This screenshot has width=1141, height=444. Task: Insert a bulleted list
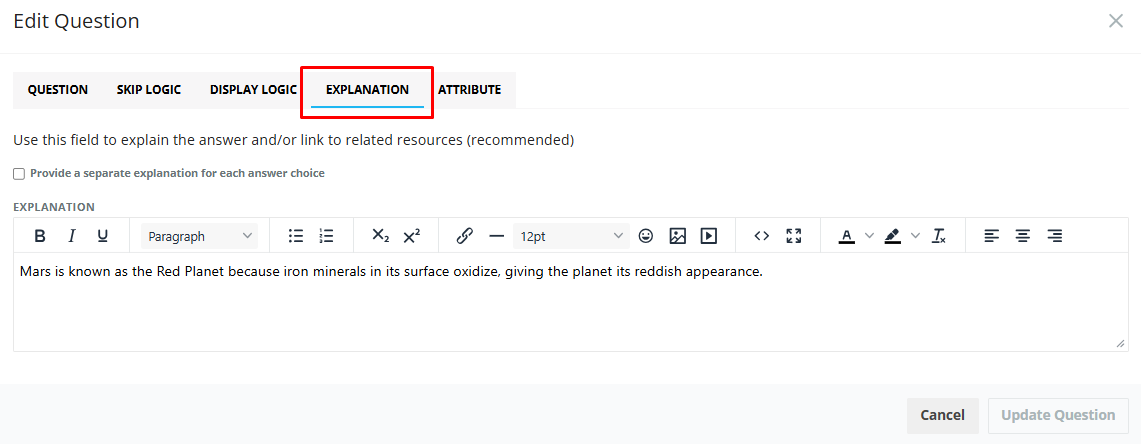pyautogui.click(x=295, y=236)
